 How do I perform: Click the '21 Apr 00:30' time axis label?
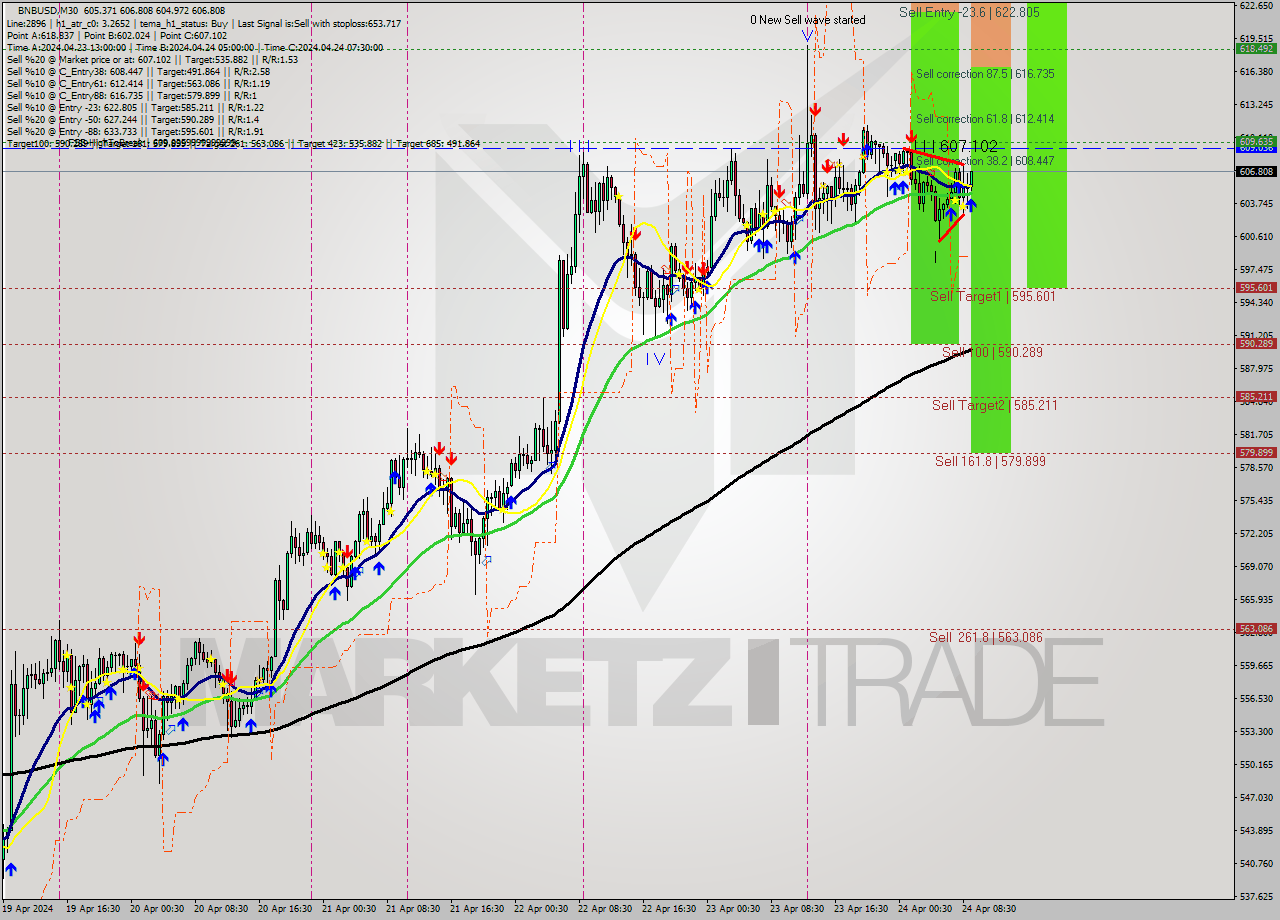[x=348, y=909]
